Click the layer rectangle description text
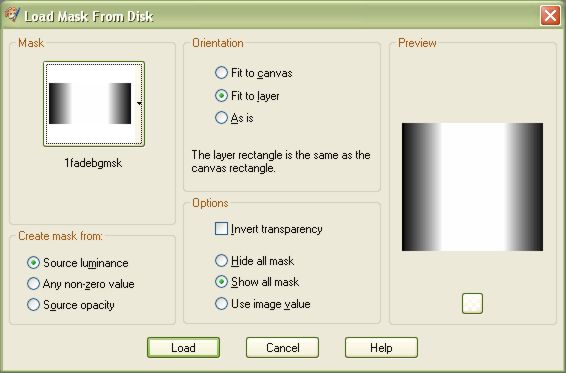566x373 pixels. coord(281,161)
